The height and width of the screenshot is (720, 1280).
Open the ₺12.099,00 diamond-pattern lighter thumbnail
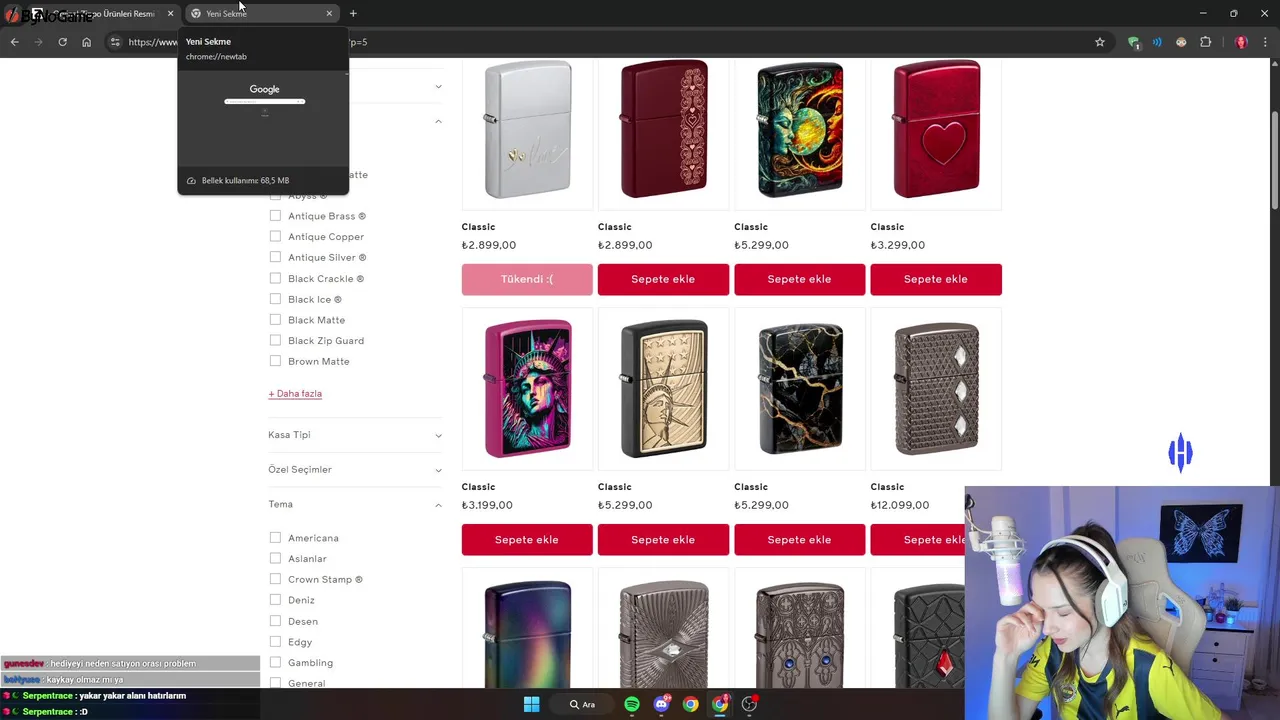(936, 389)
